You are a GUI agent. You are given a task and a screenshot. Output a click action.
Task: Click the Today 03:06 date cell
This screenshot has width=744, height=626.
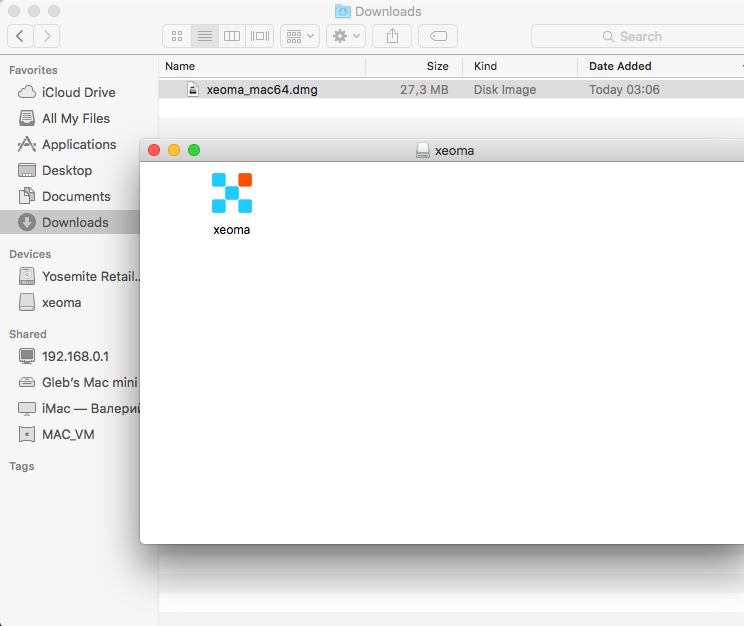click(x=624, y=90)
